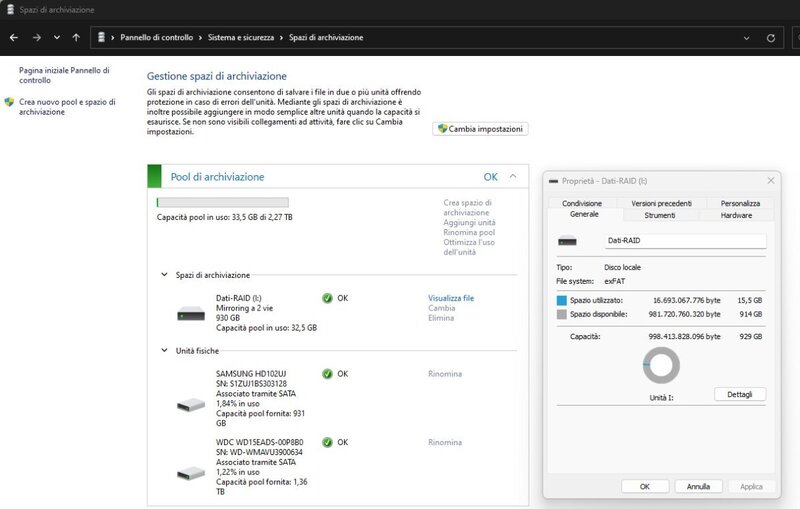Screen dimensions: 800x509
Task: Click the Dati-RAID name text field
Action: pos(684,241)
